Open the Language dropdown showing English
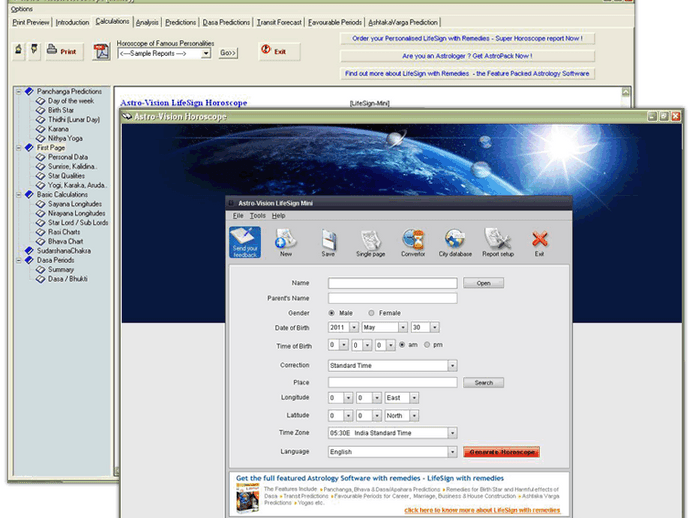This screenshot has width=690, height=518. point(452,452)
